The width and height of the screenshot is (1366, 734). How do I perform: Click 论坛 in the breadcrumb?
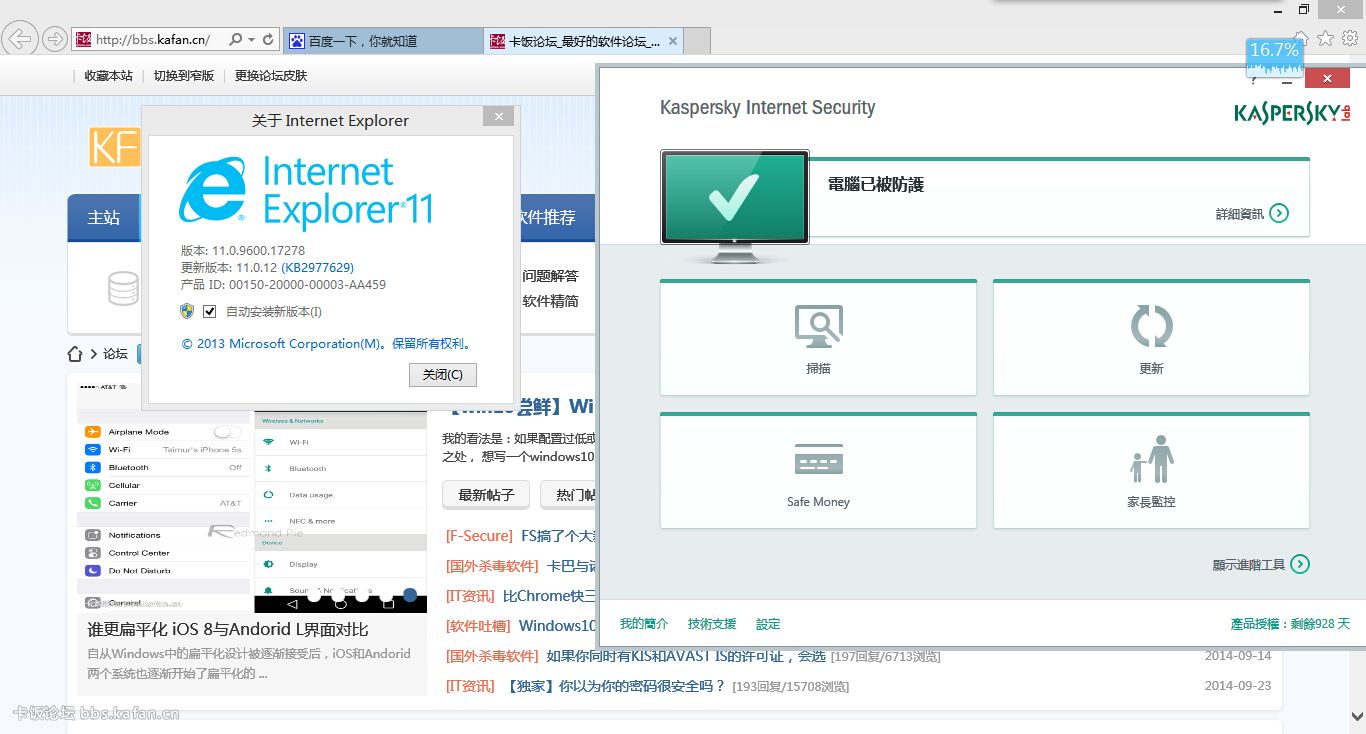point(115,354)
